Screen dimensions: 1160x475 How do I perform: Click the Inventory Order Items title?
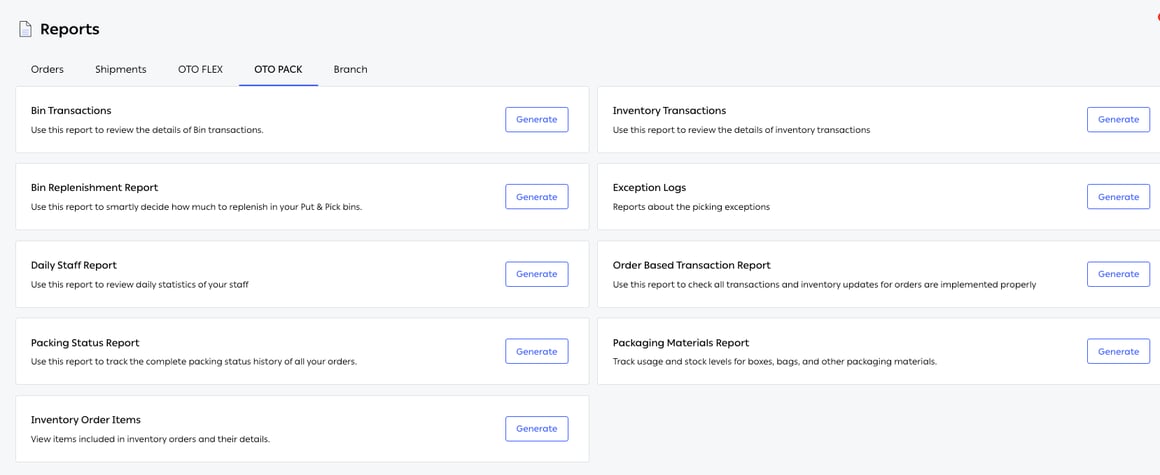[86, 420]
